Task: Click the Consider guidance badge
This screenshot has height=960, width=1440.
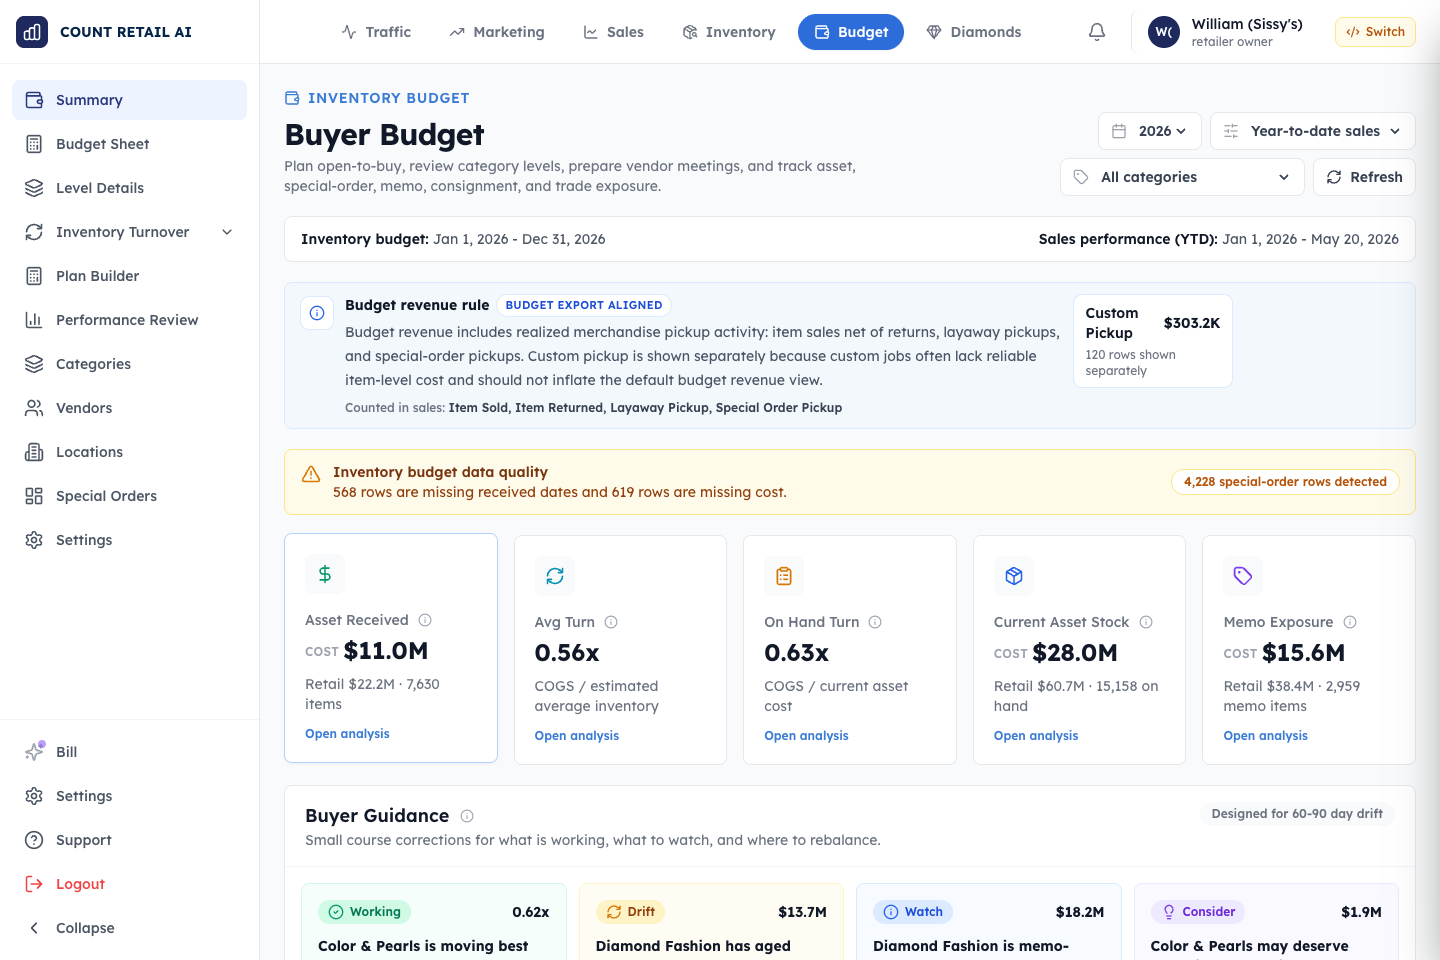Action: [x=1198, y=912]
